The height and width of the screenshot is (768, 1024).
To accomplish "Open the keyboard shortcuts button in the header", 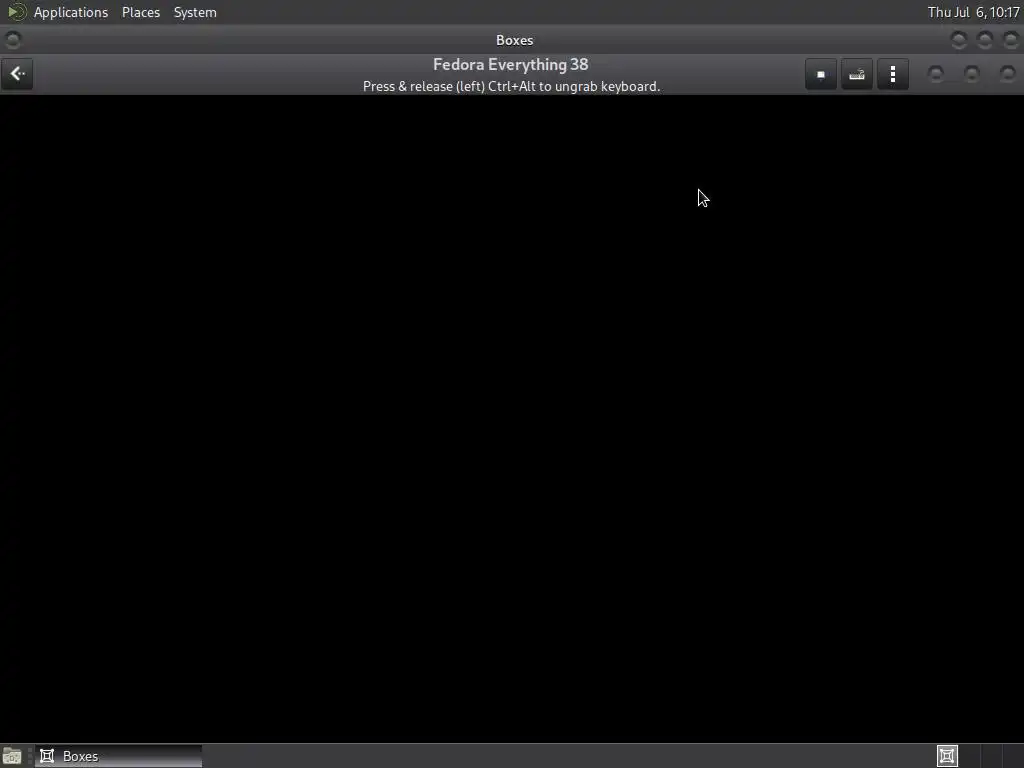I will (x=857, y=74).
